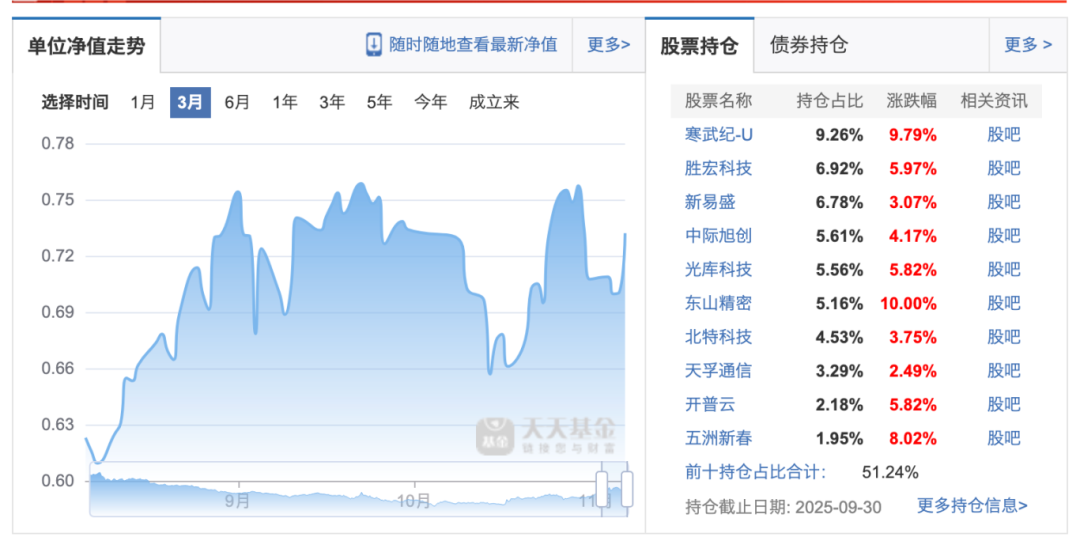1080x537 pixels.
Task: Click the 8.02% change for 五洲新春
Action: click(912, 439)
